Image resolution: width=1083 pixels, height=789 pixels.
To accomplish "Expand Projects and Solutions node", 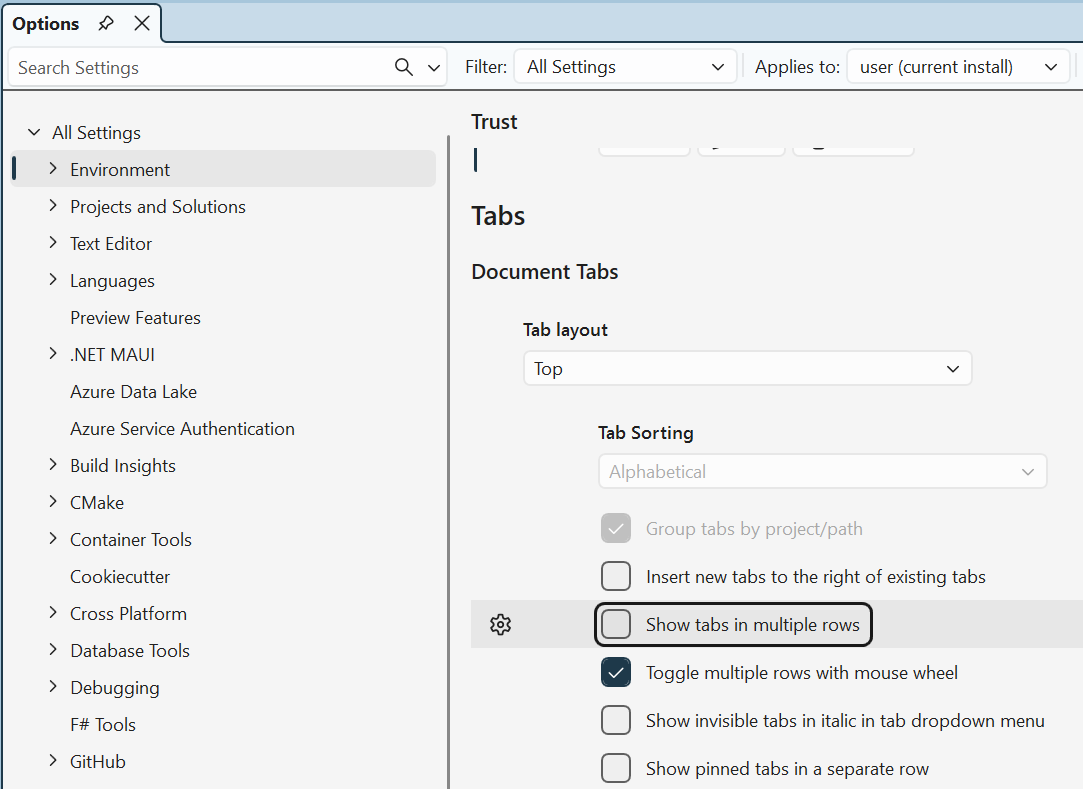I will (x=52, y=206).
